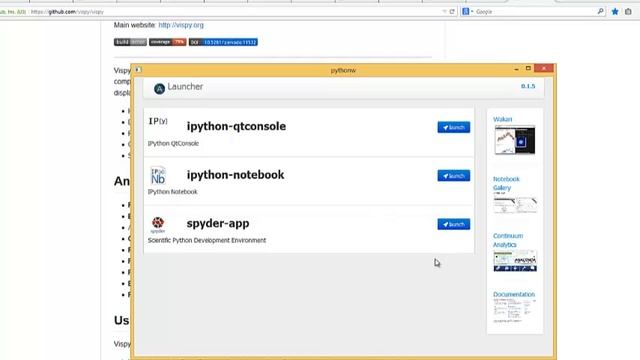Open the Wakari link in sidebar
This screenshot has height=360, width=640.
click(x=502, y=119)
